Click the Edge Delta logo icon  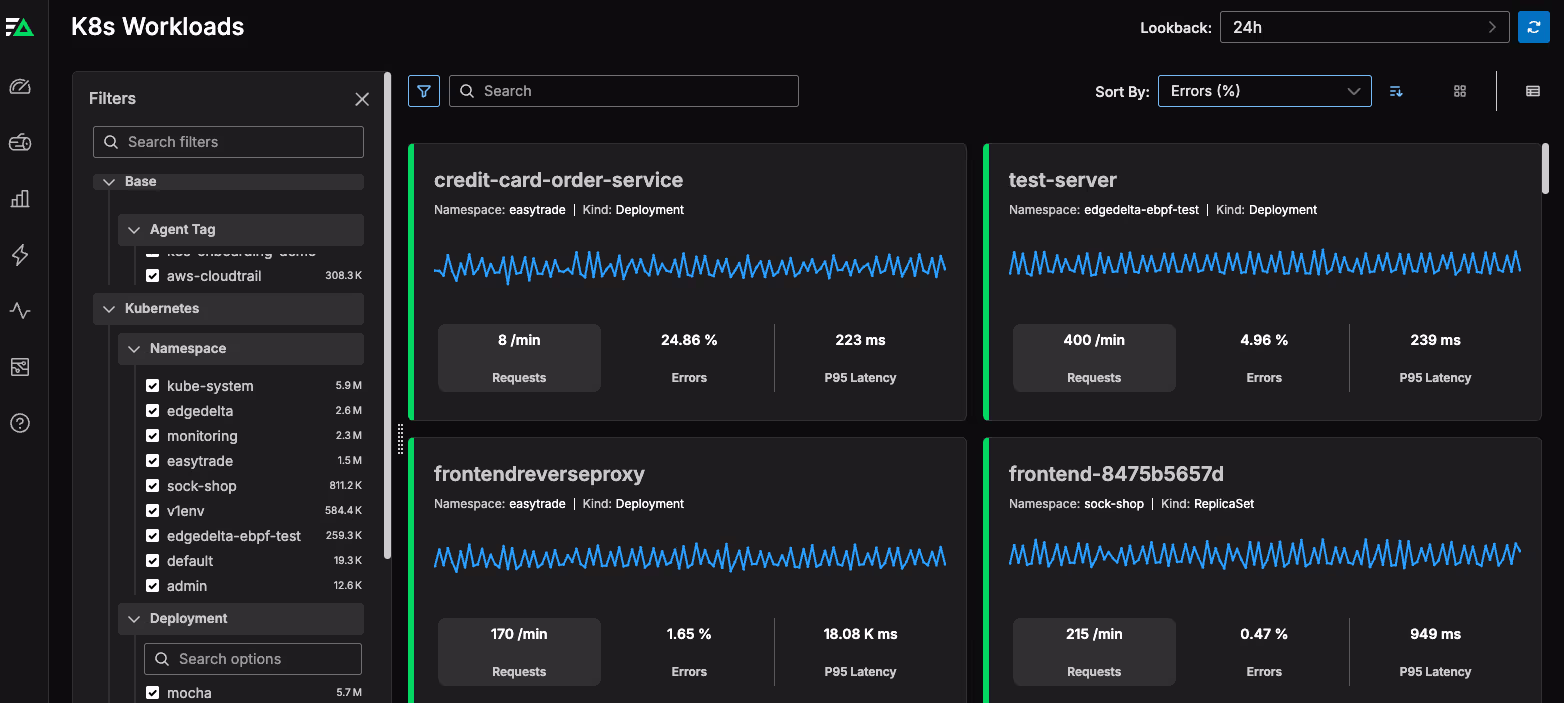click(20, 27)
